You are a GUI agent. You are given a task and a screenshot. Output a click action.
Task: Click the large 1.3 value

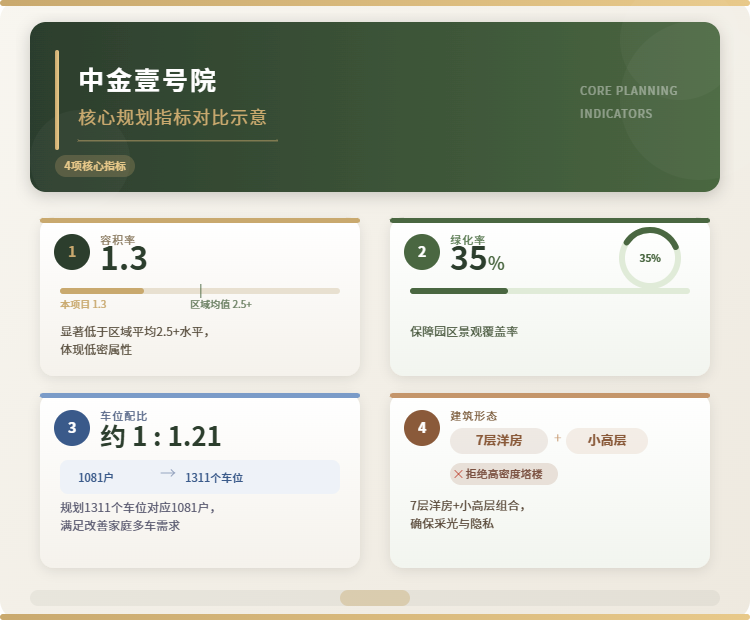[124, 259]
